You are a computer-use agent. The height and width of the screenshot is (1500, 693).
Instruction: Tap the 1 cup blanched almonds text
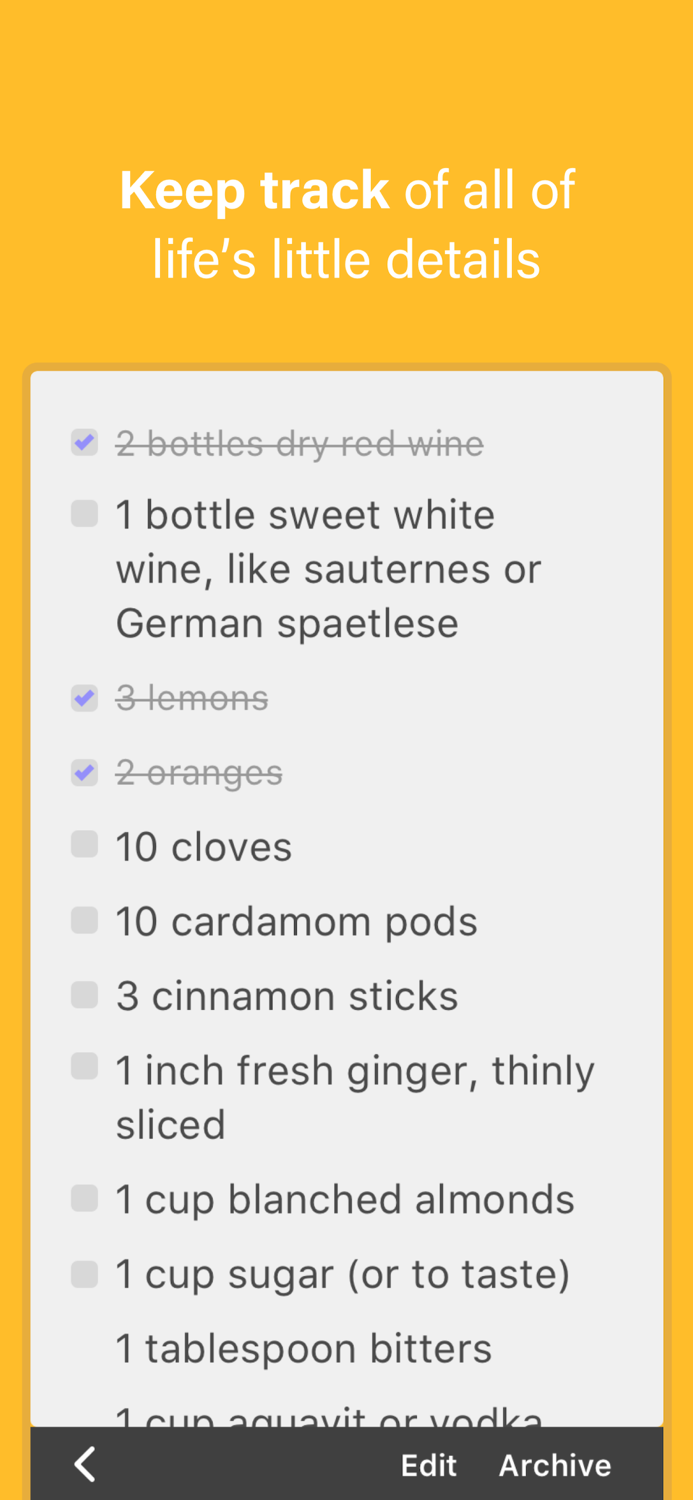point(345,1199)
